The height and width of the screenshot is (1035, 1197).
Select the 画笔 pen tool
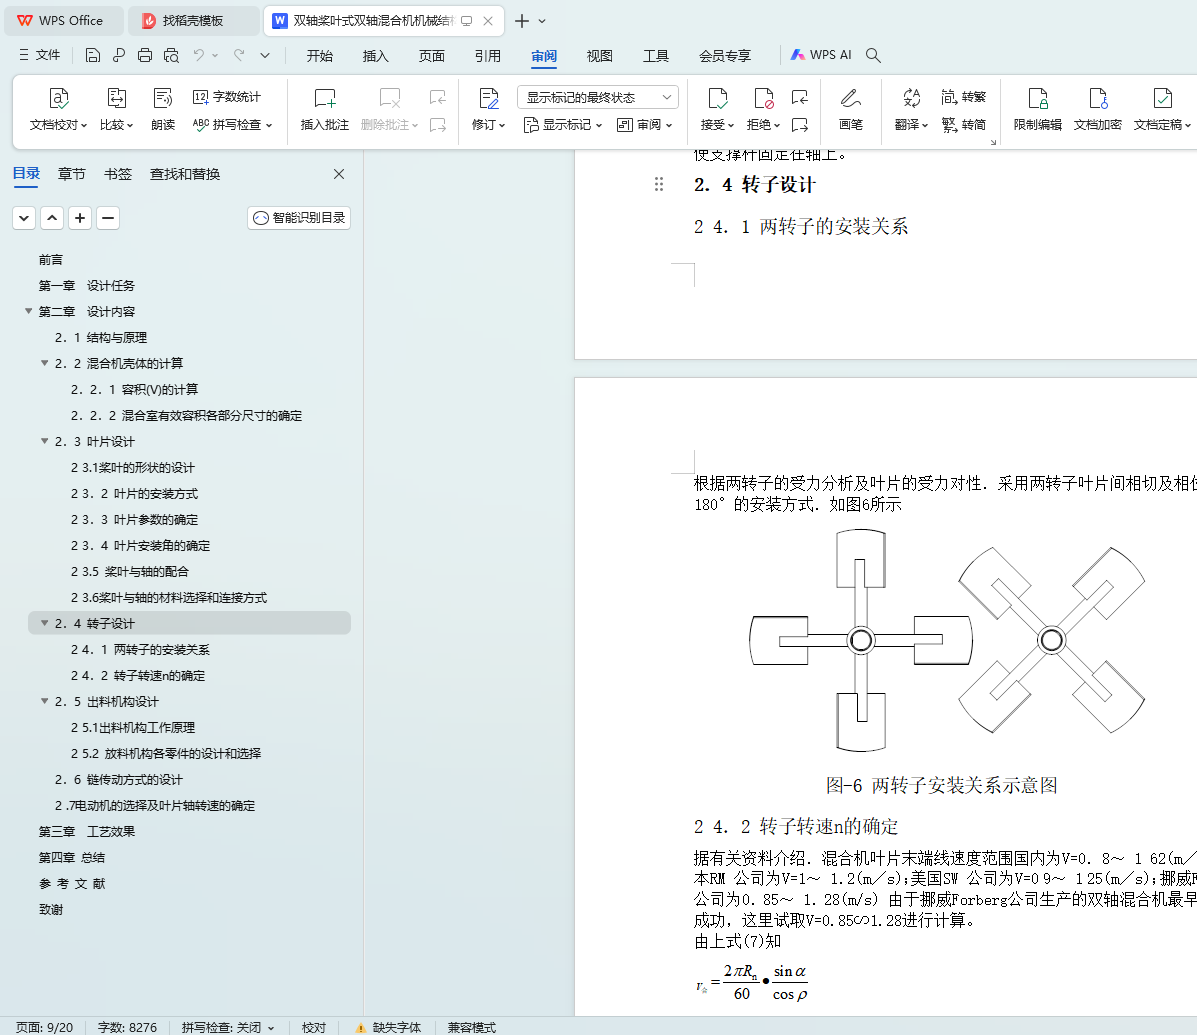(850, 109)
